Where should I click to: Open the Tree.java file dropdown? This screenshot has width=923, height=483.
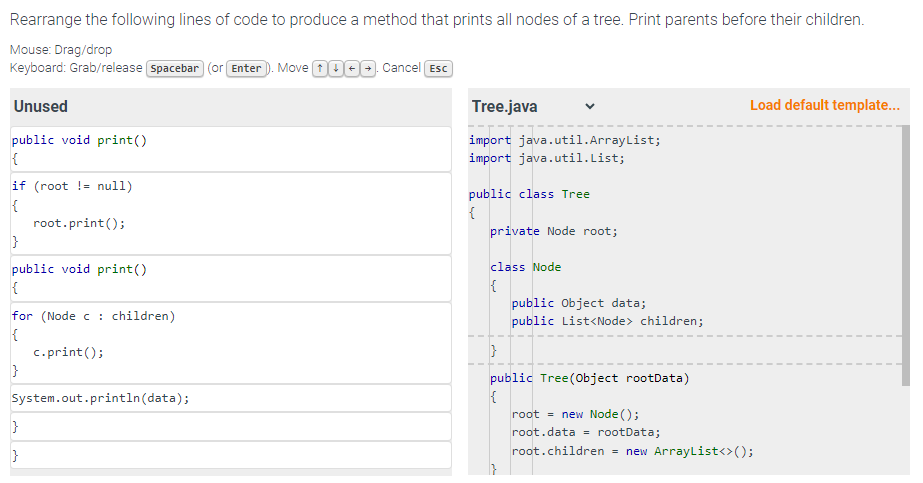533,106
